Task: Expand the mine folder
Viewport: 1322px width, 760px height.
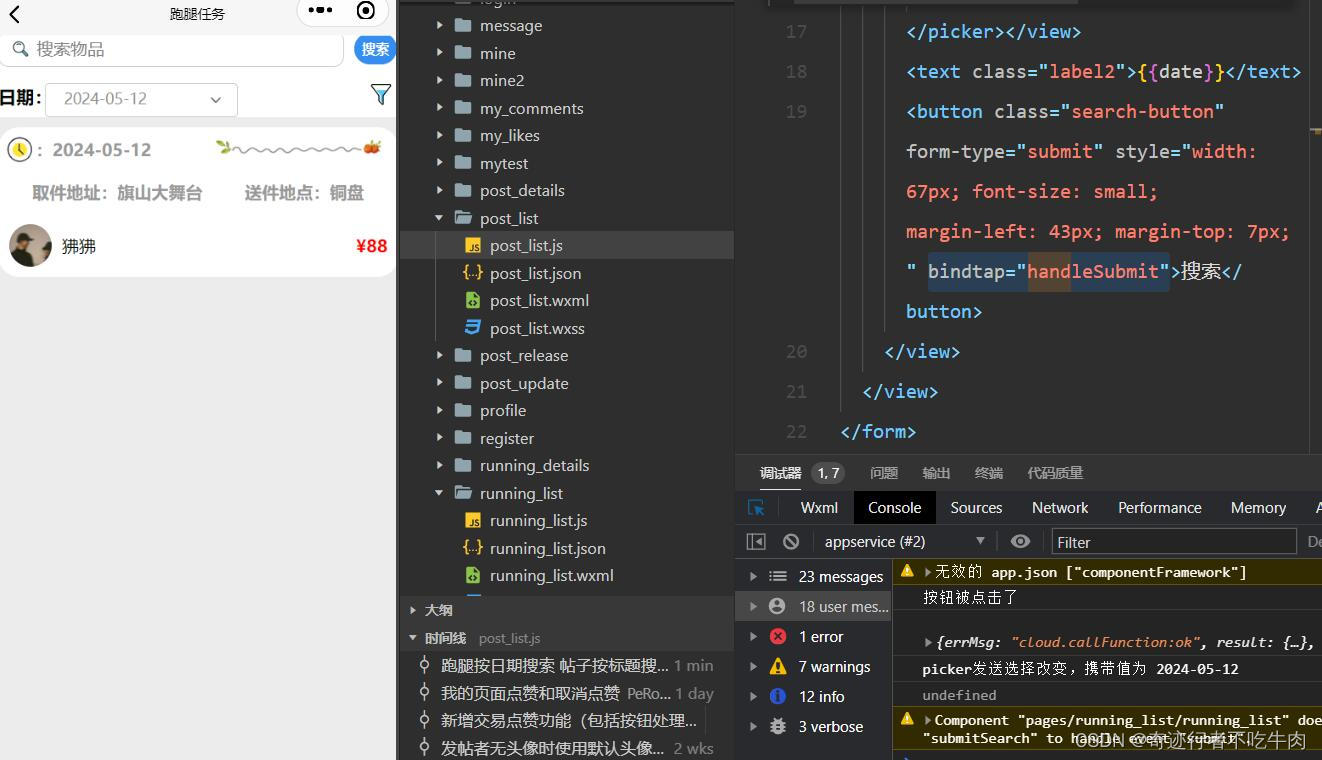Action: pyautogui.click(x=497, y=53)
